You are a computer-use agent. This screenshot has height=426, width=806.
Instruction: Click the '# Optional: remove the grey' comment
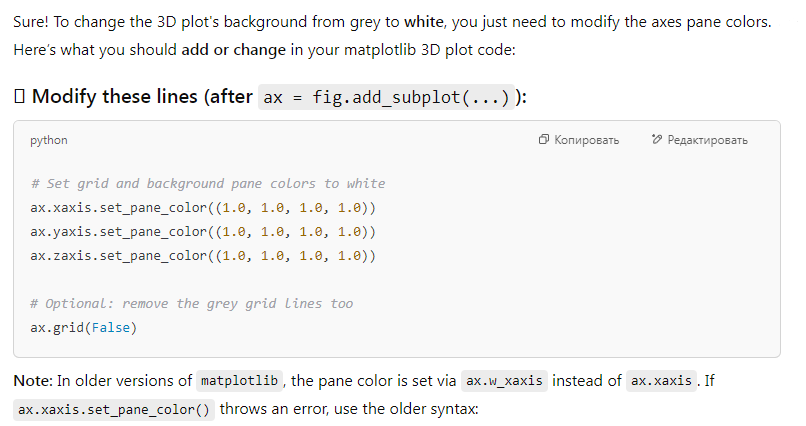(192, 303)
